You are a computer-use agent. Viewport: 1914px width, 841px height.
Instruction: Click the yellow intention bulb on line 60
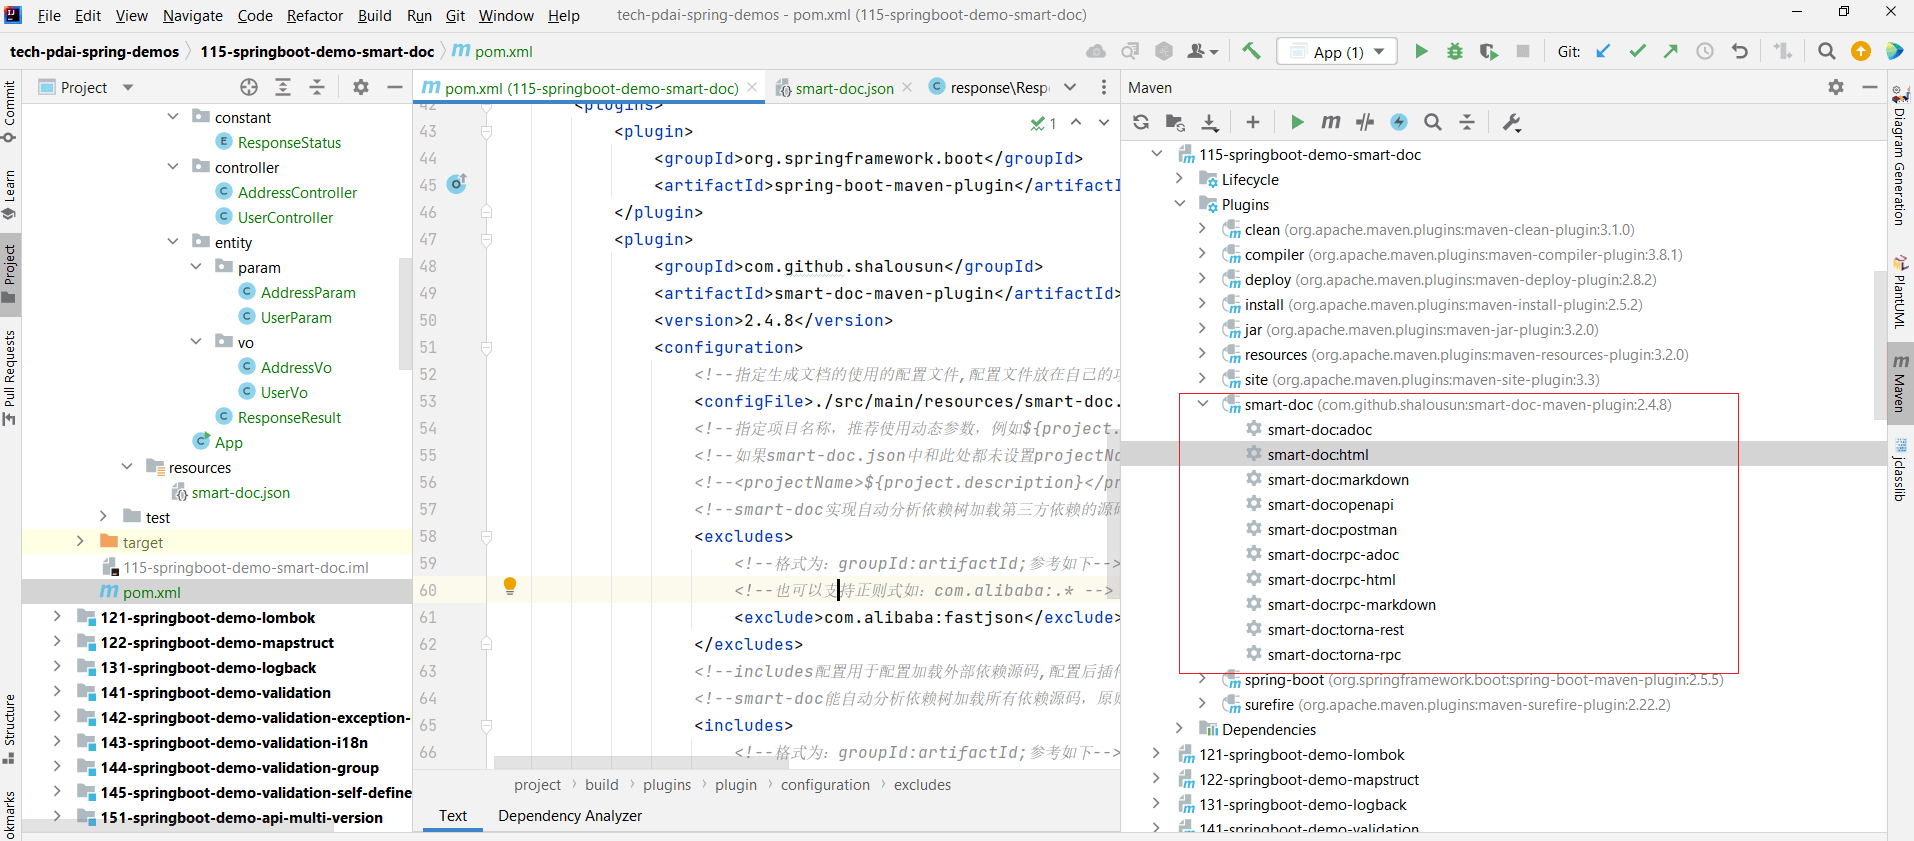pos(510,585)
